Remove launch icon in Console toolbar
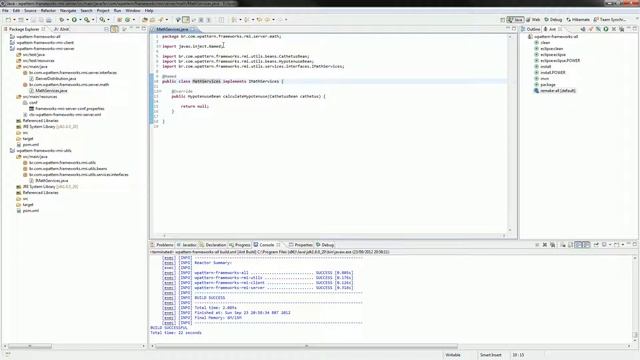 pos(544,244)
